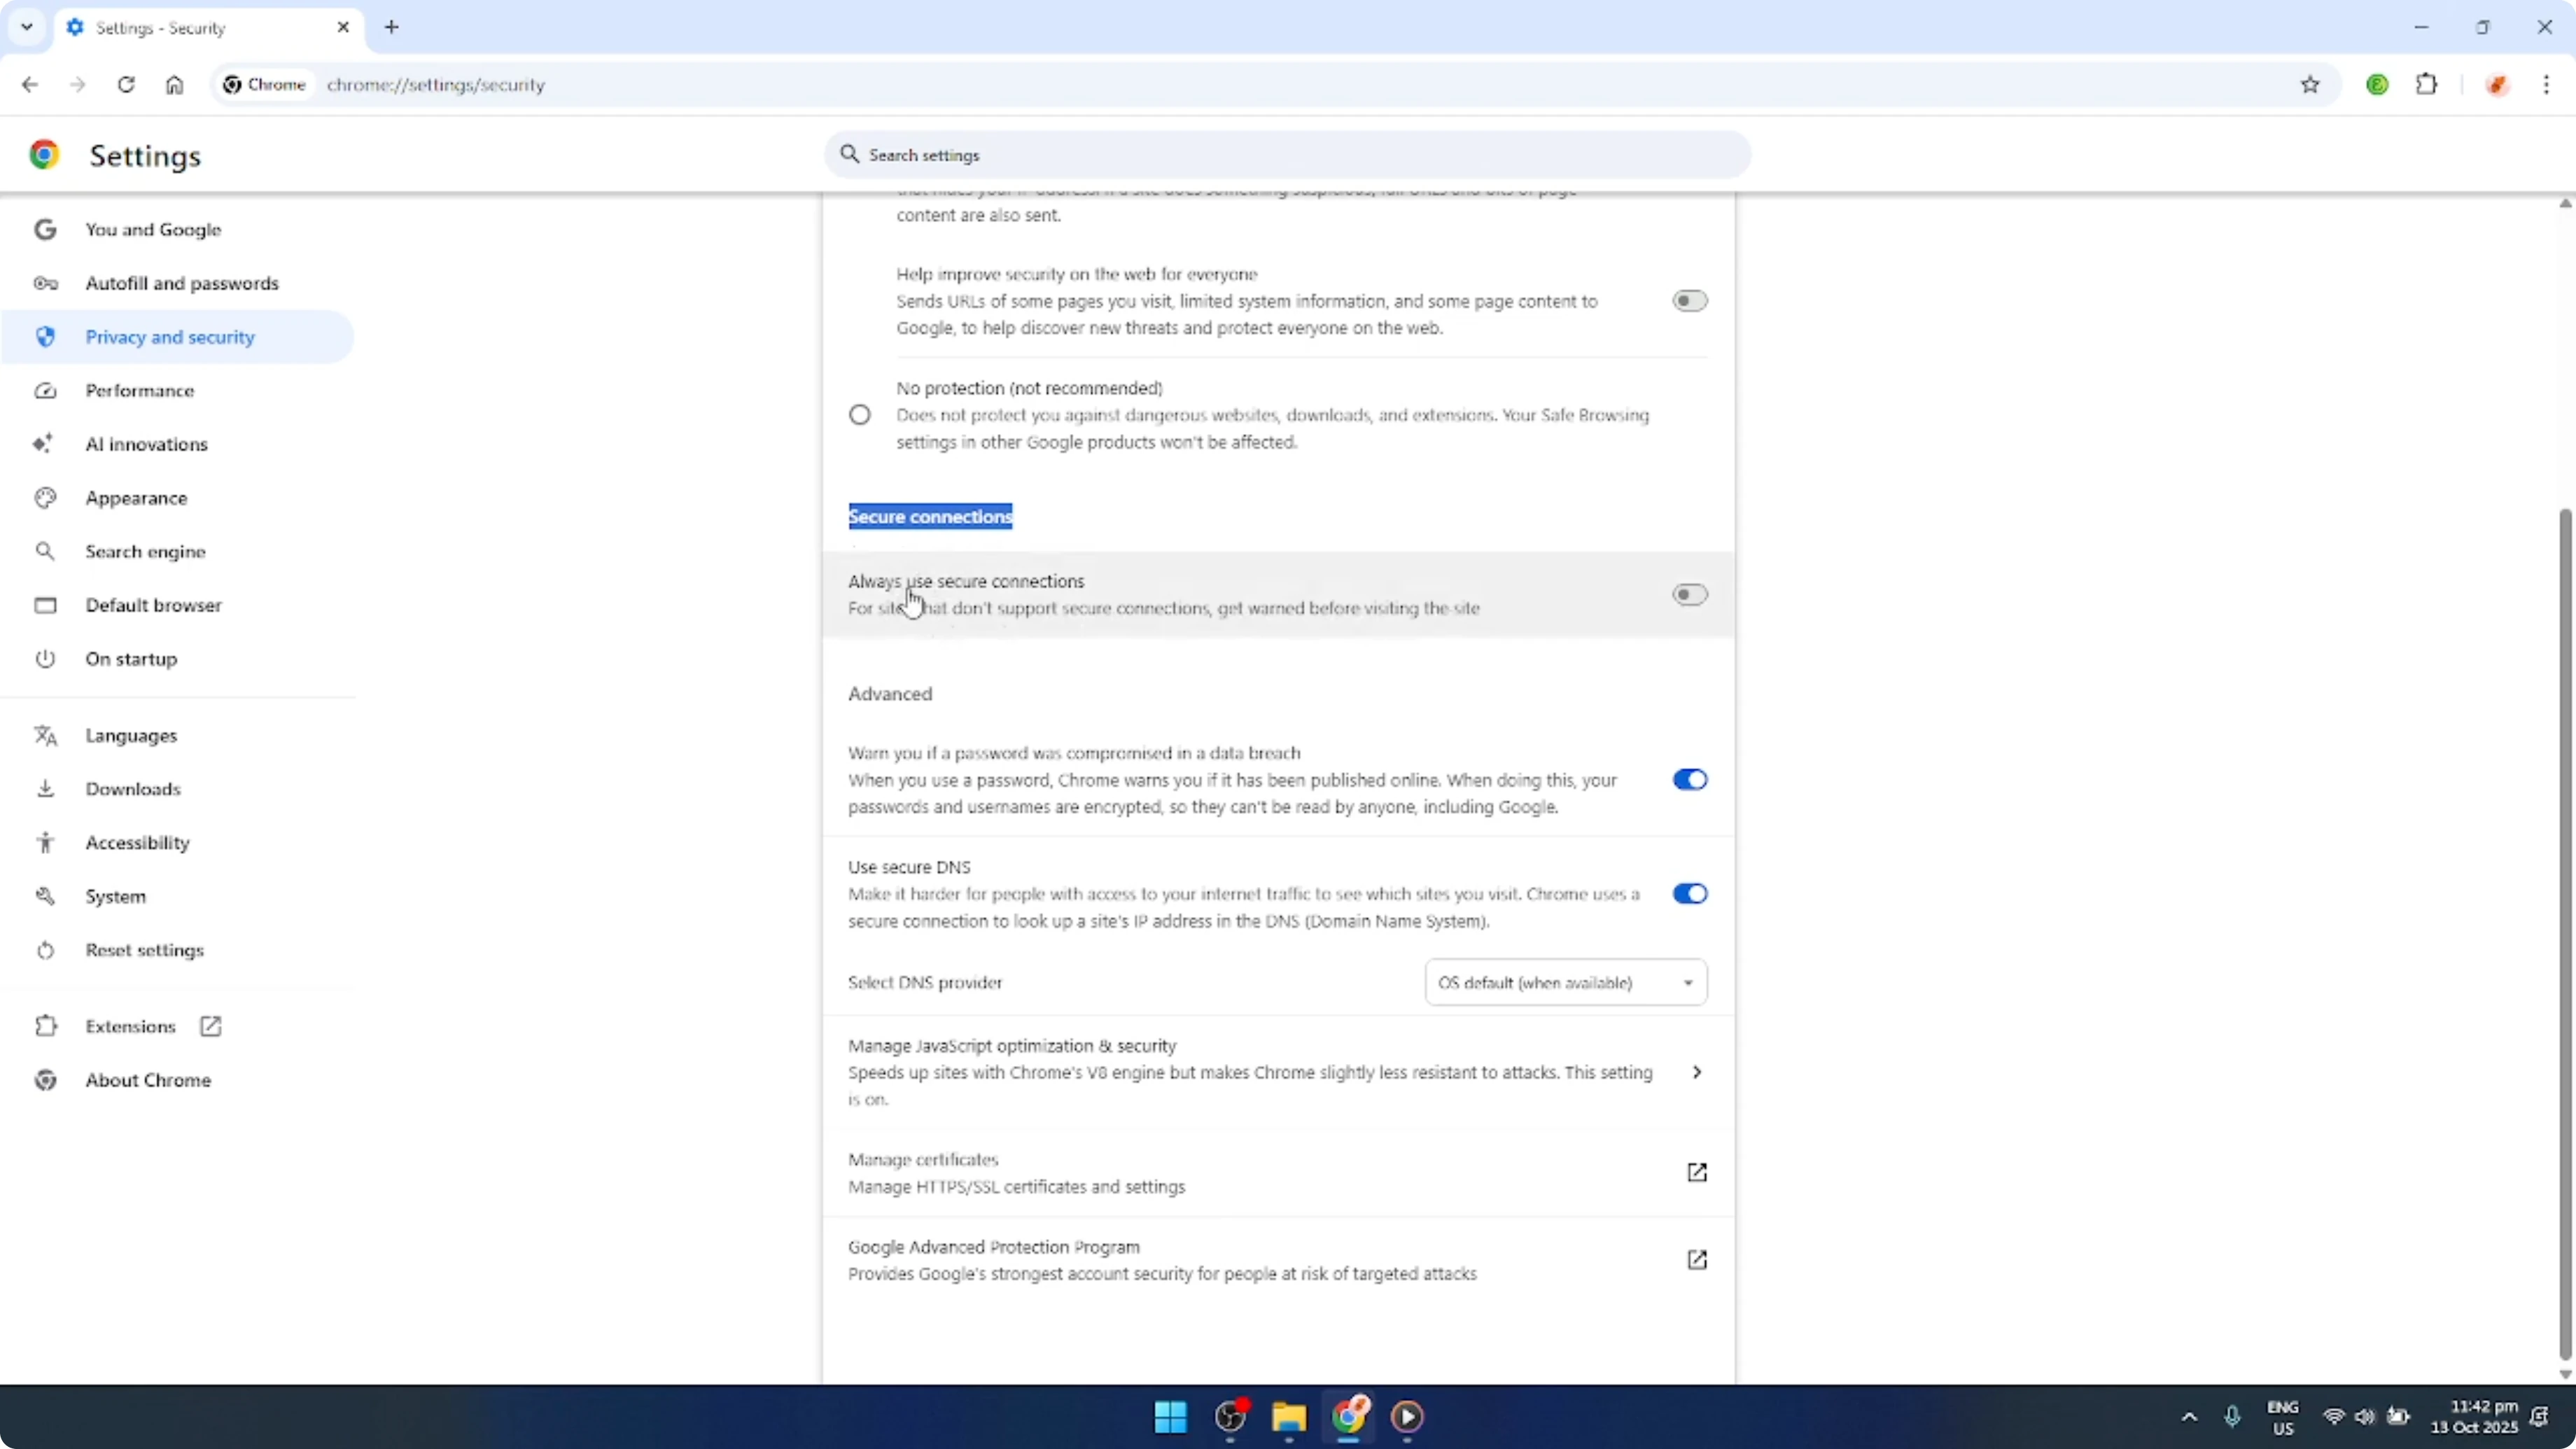Select the AI innovations section

pos(146,444)
